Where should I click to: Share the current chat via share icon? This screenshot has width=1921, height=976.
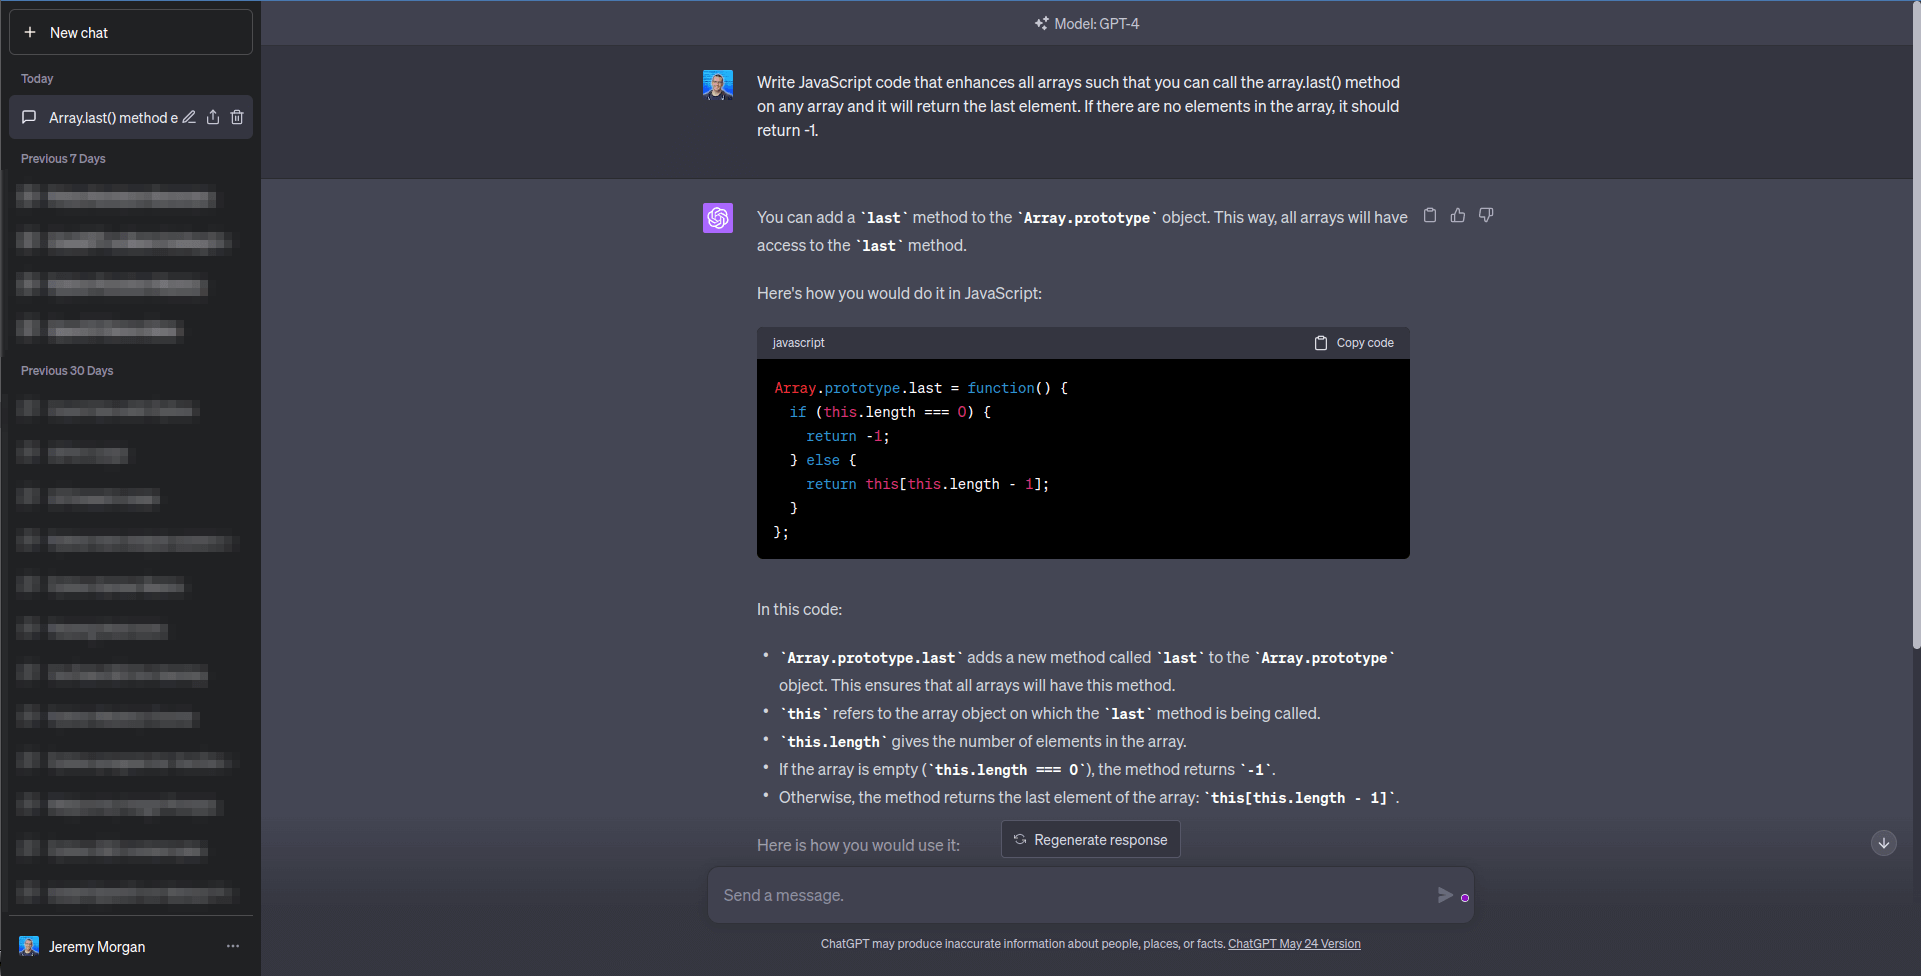coord(213,117)
